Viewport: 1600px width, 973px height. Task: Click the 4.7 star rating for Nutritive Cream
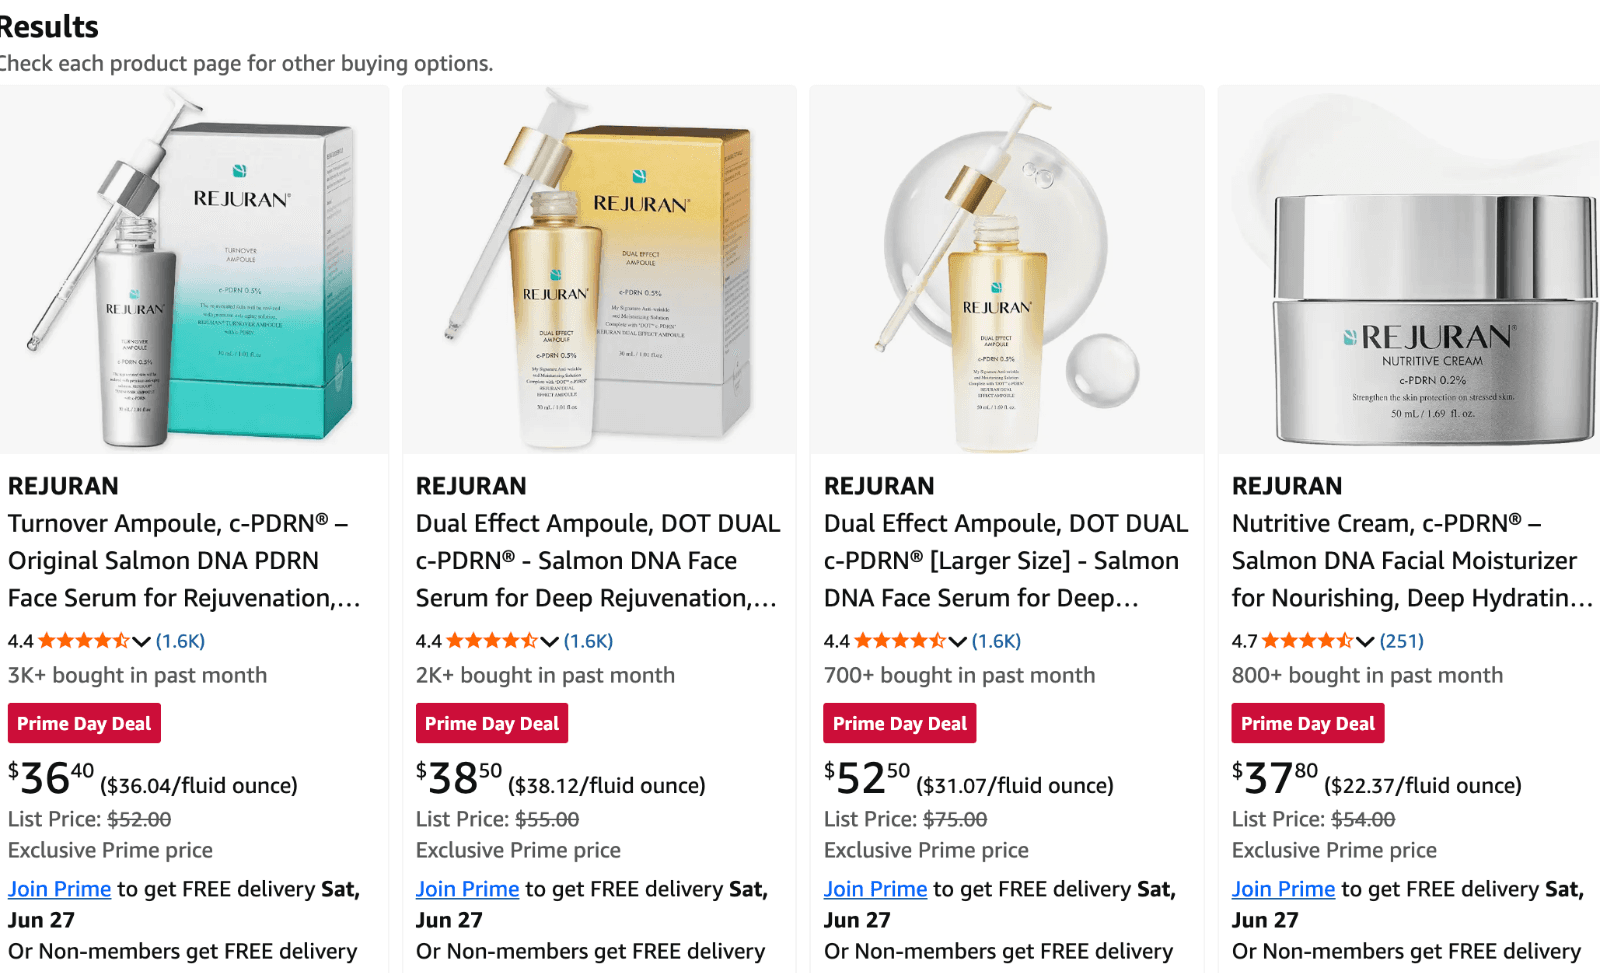coord(1307,641)
